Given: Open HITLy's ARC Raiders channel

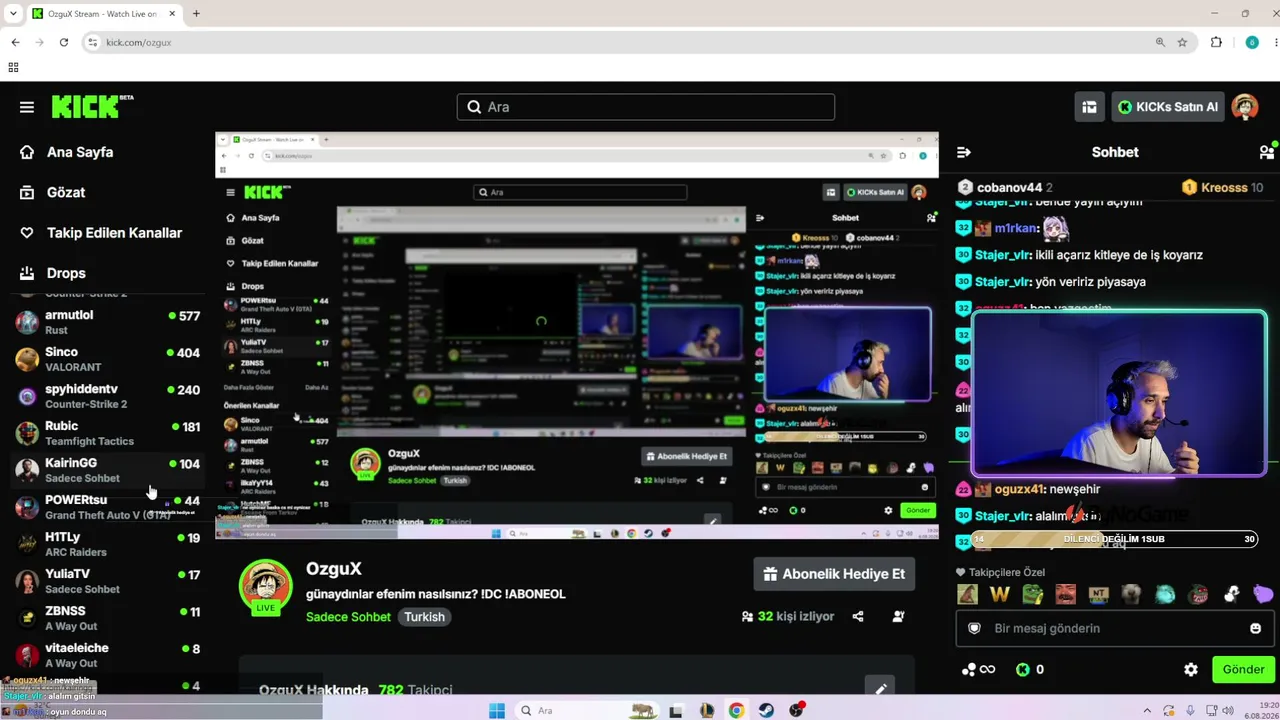Looking at the screenshot, I should (x=108, y=544).
